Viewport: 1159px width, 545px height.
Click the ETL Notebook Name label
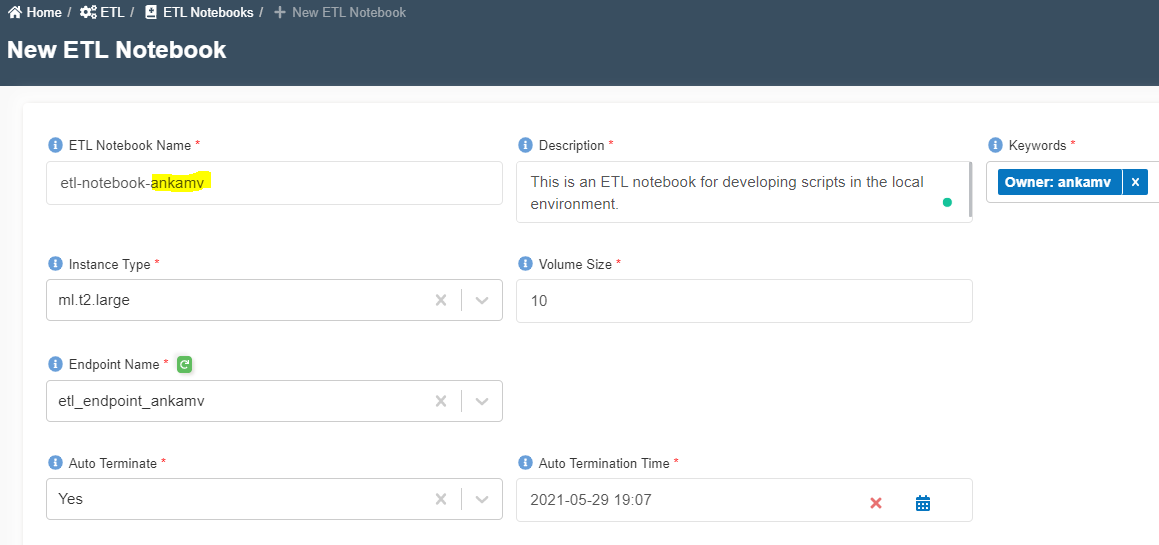tap(130, 145)
